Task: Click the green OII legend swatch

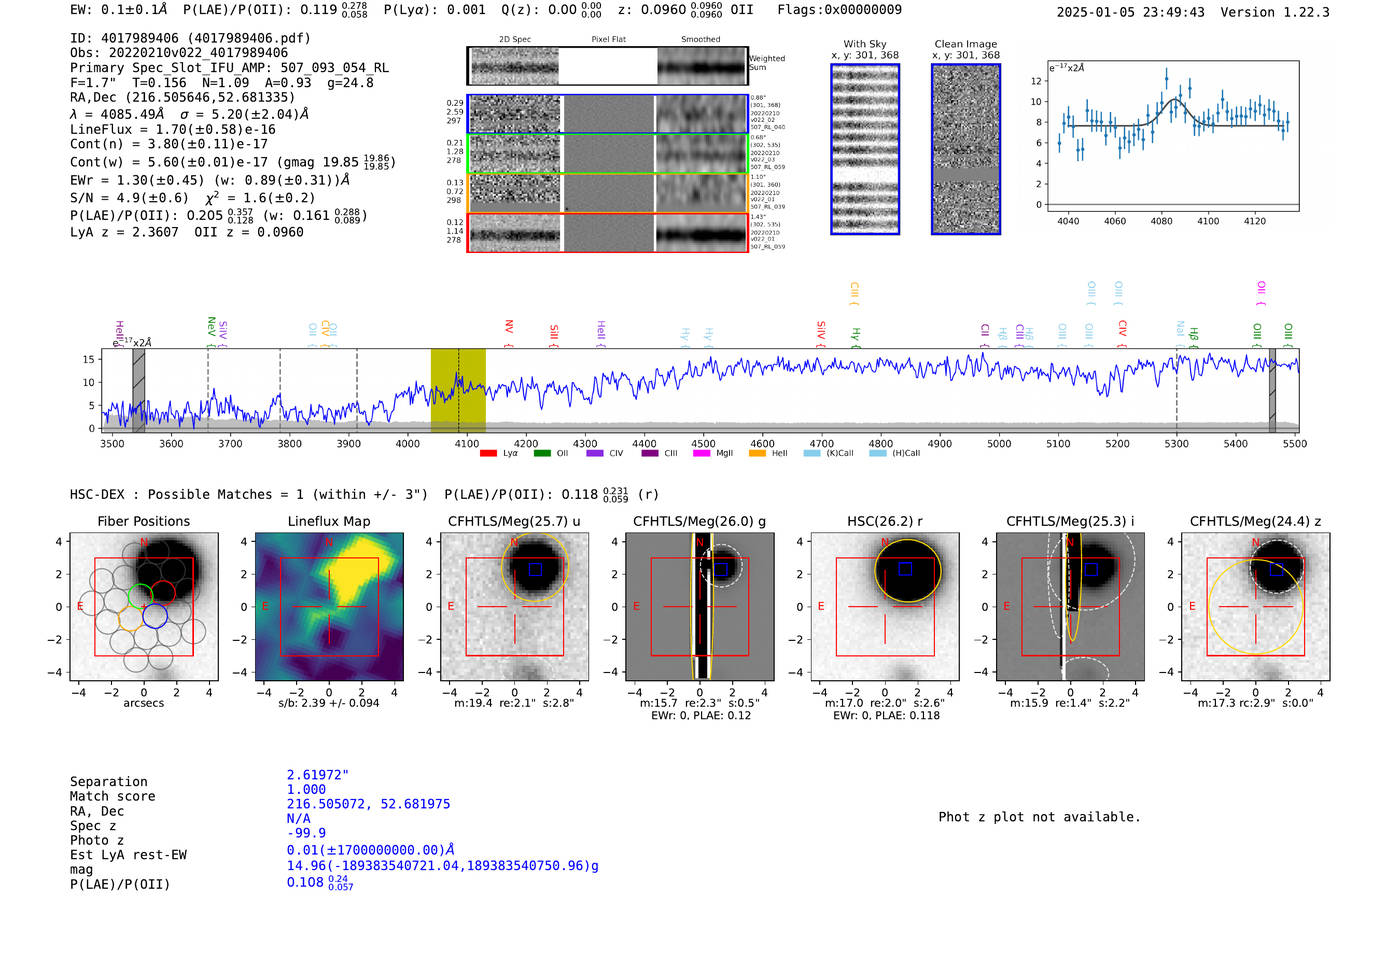Action: tap(542, 453)
